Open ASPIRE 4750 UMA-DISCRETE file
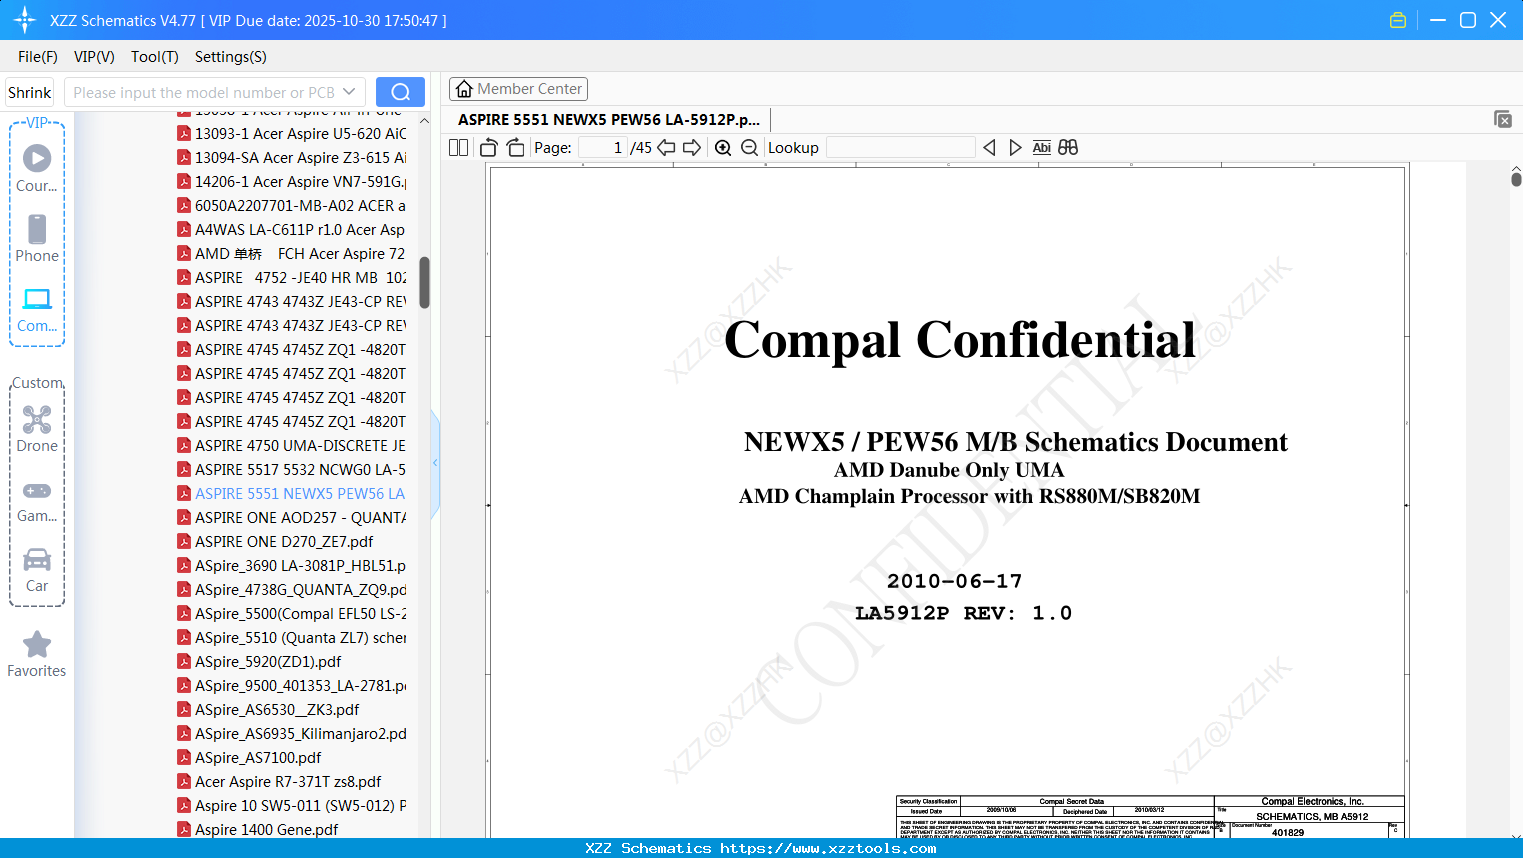The height and width of the screenshot is (858, 1523). coord(300,445)
